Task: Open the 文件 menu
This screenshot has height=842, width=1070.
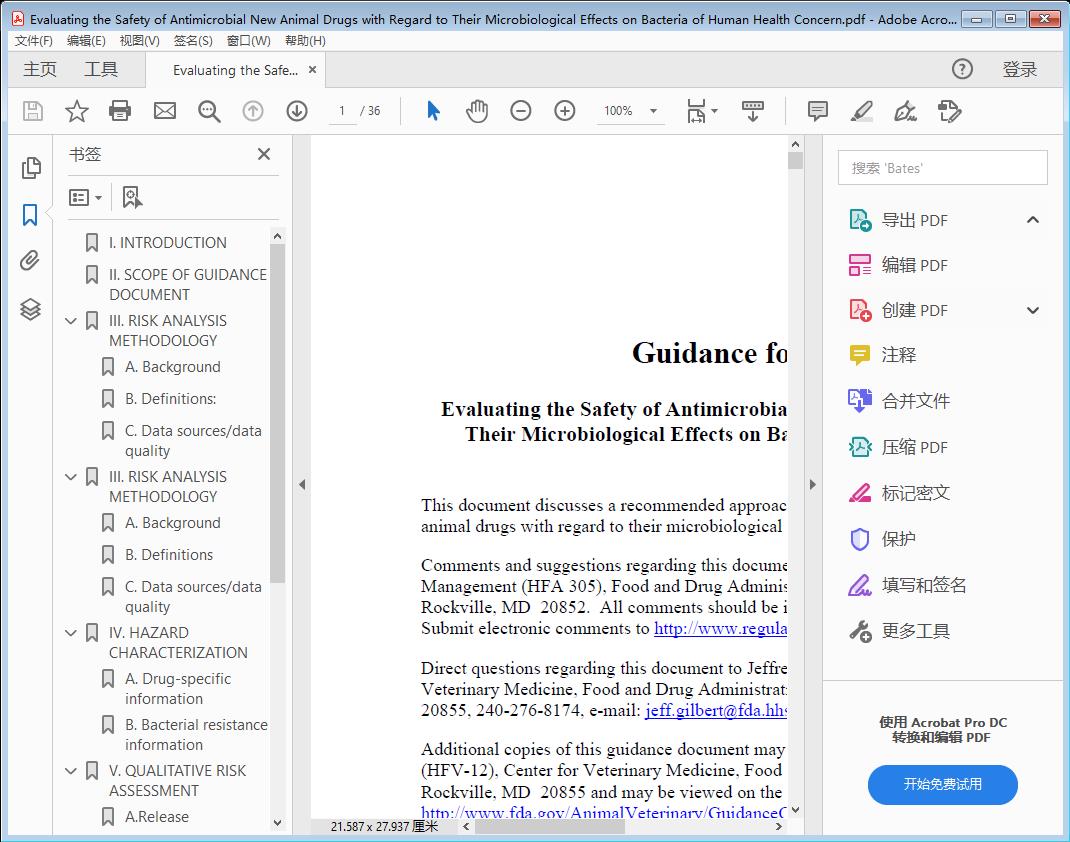Action: tap(33, 41)
